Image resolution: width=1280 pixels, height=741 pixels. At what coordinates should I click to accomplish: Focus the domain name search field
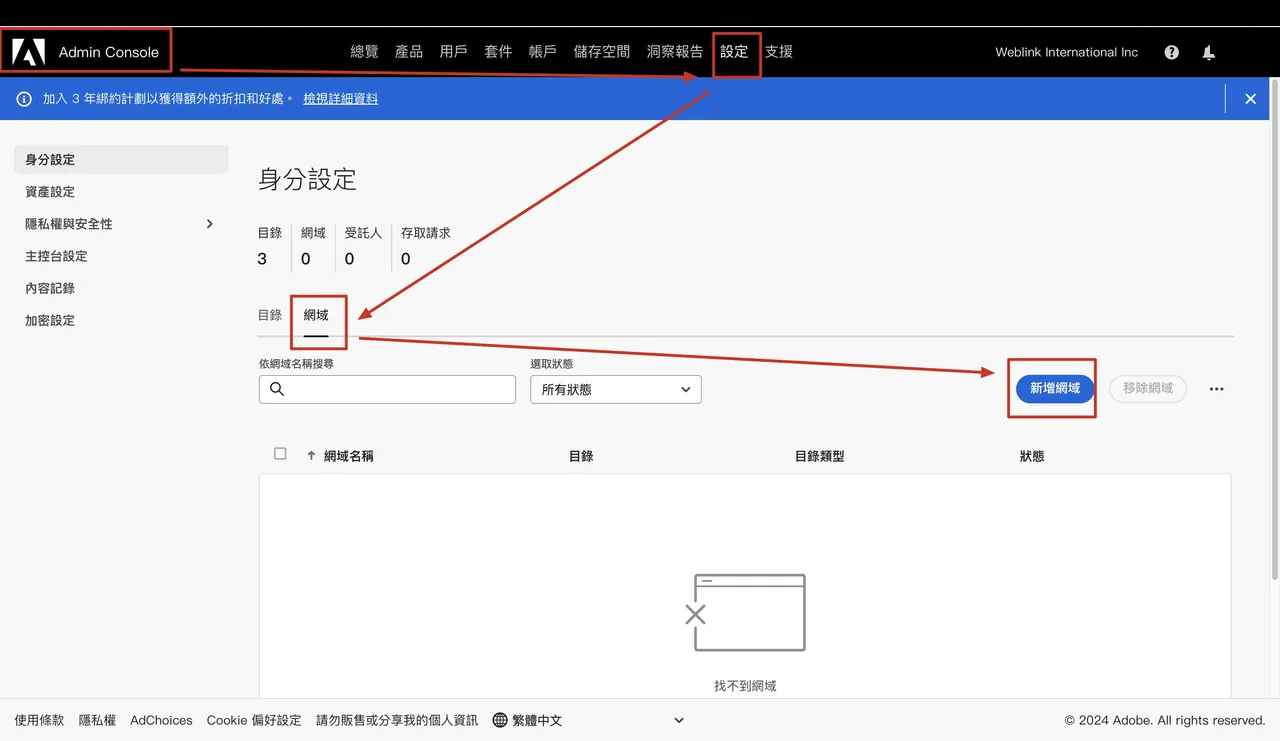point(387,389)
